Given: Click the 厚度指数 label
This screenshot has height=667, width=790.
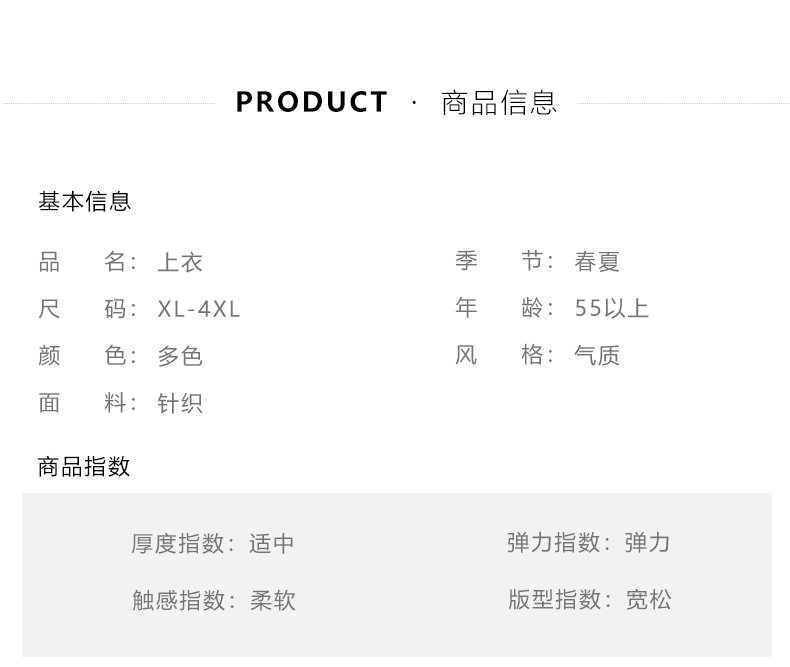Looking at the screenshot, I should (178, 543).
